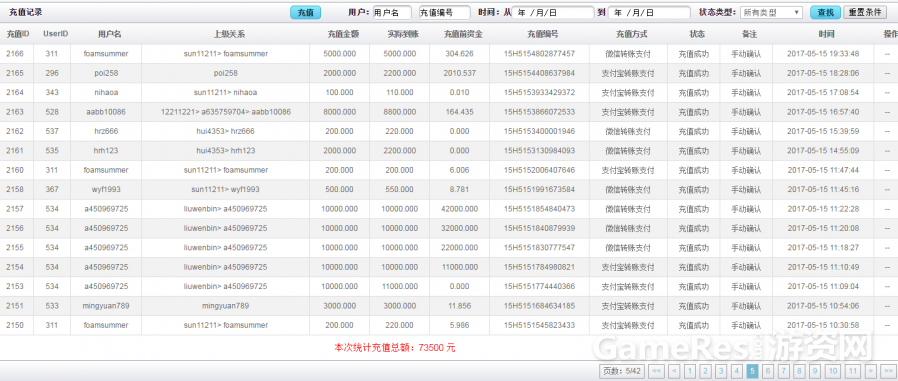This screenshot has width=898, height=381.
Task: Click the 充值ID column header
Action: pyautogui.click(x=17, y=34)
